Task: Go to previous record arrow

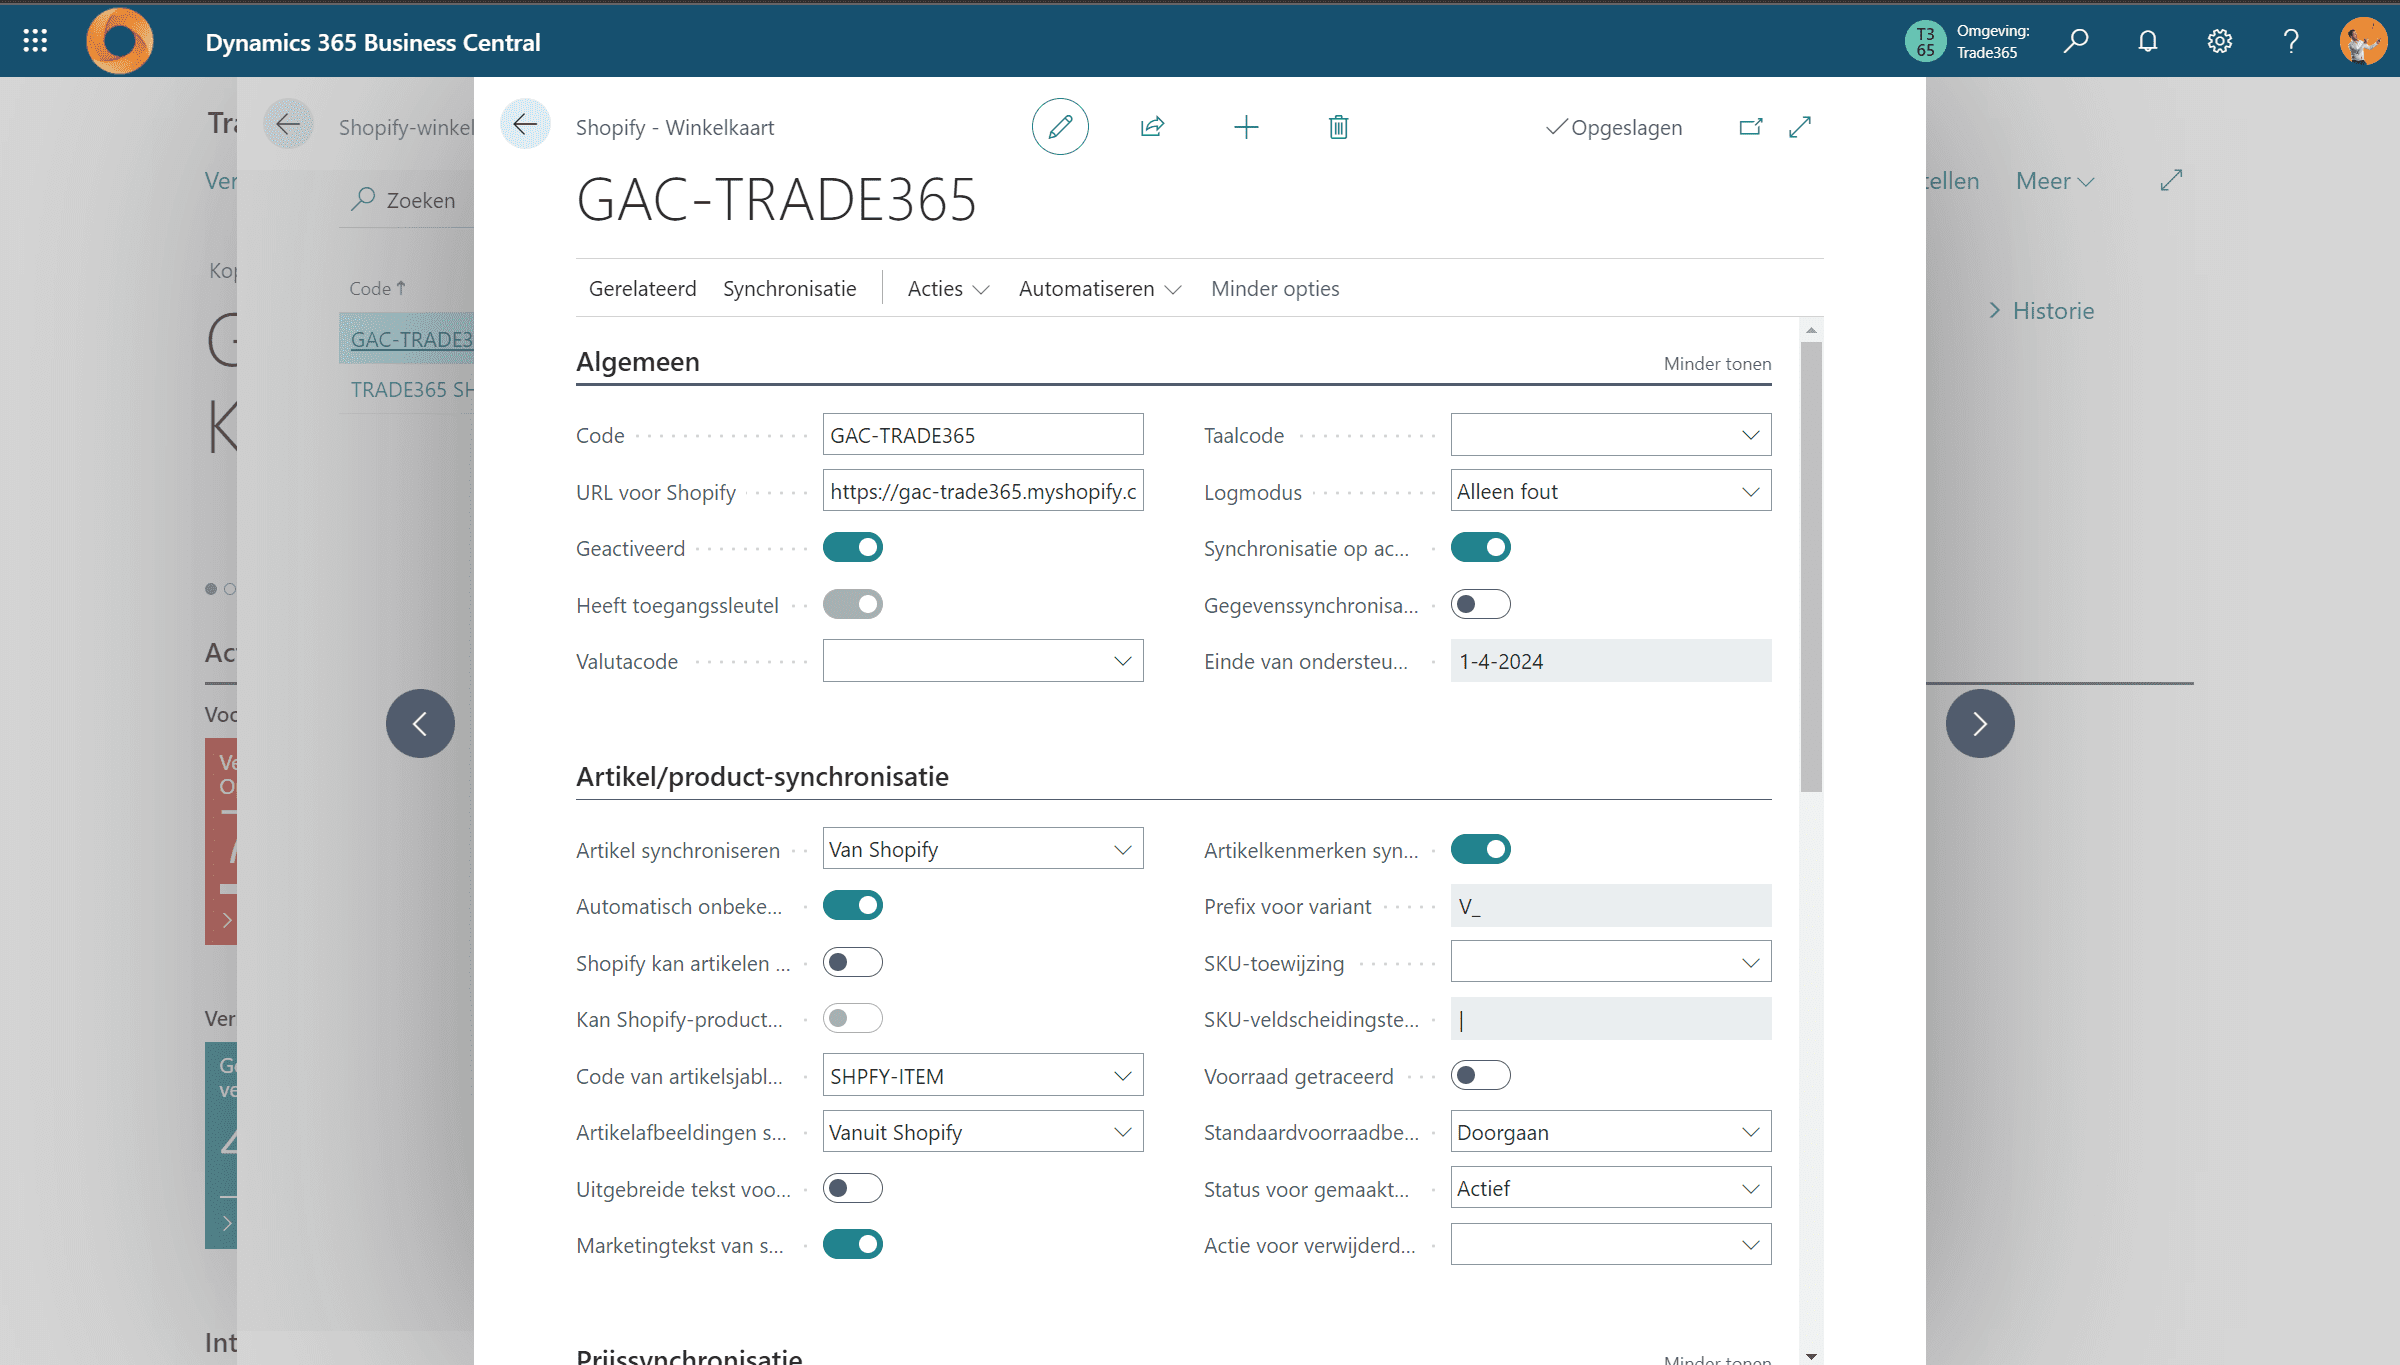Action: [x=420, y=723]
